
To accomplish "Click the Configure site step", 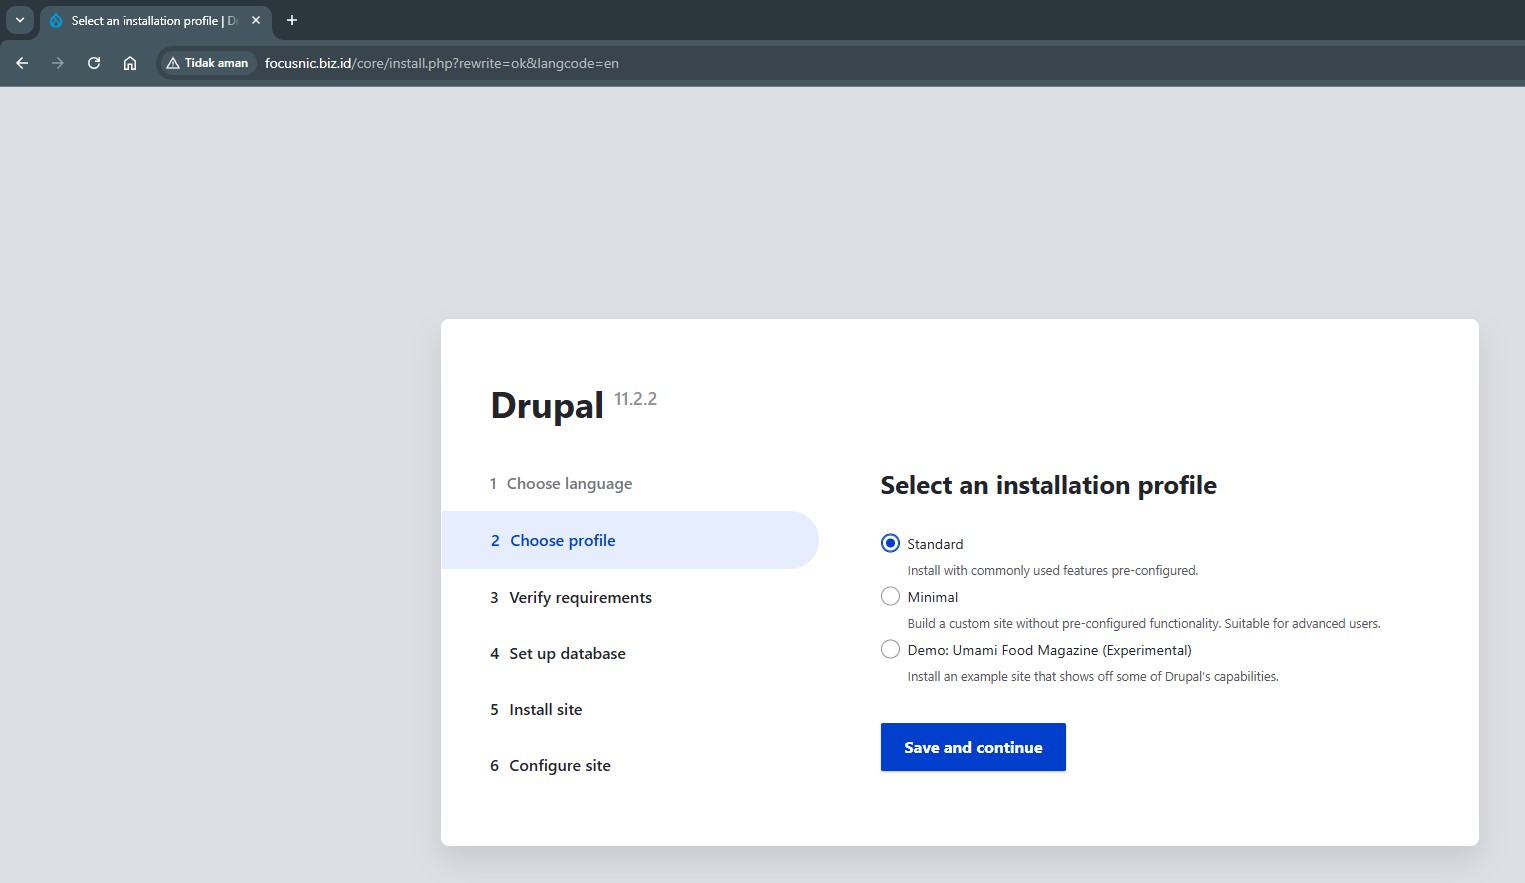I will [559, 765].
